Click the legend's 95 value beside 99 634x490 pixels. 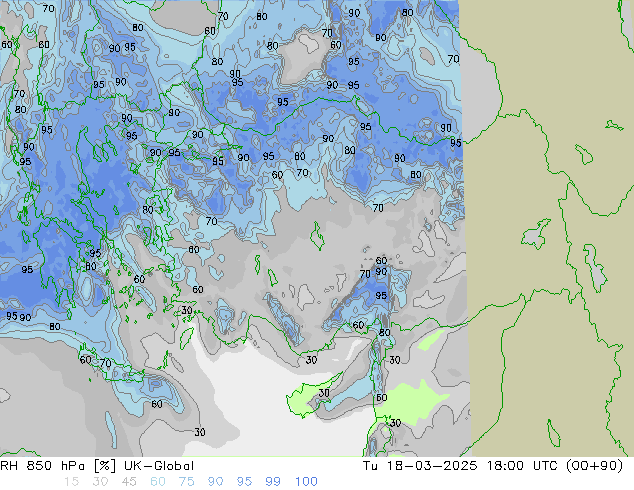point(244,482)
